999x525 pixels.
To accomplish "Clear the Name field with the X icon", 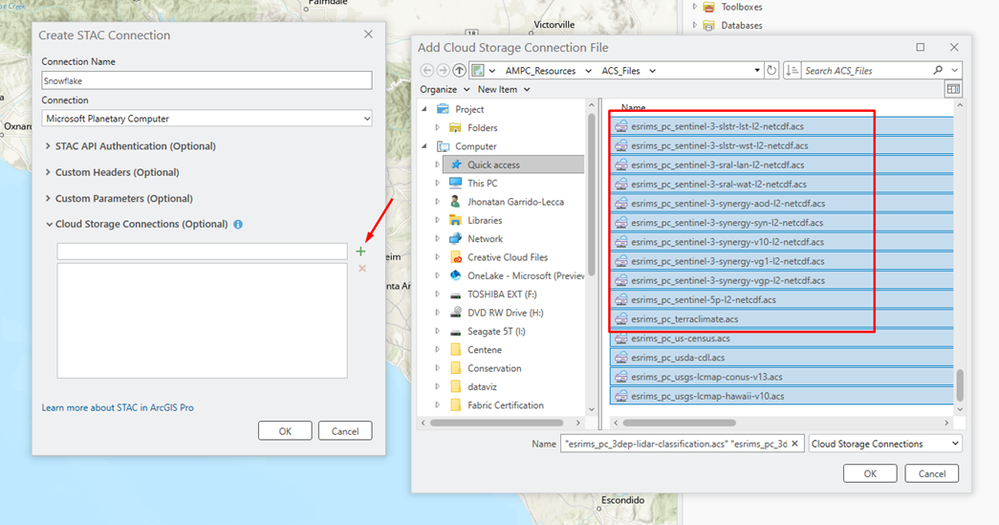I will pos(795,443).
